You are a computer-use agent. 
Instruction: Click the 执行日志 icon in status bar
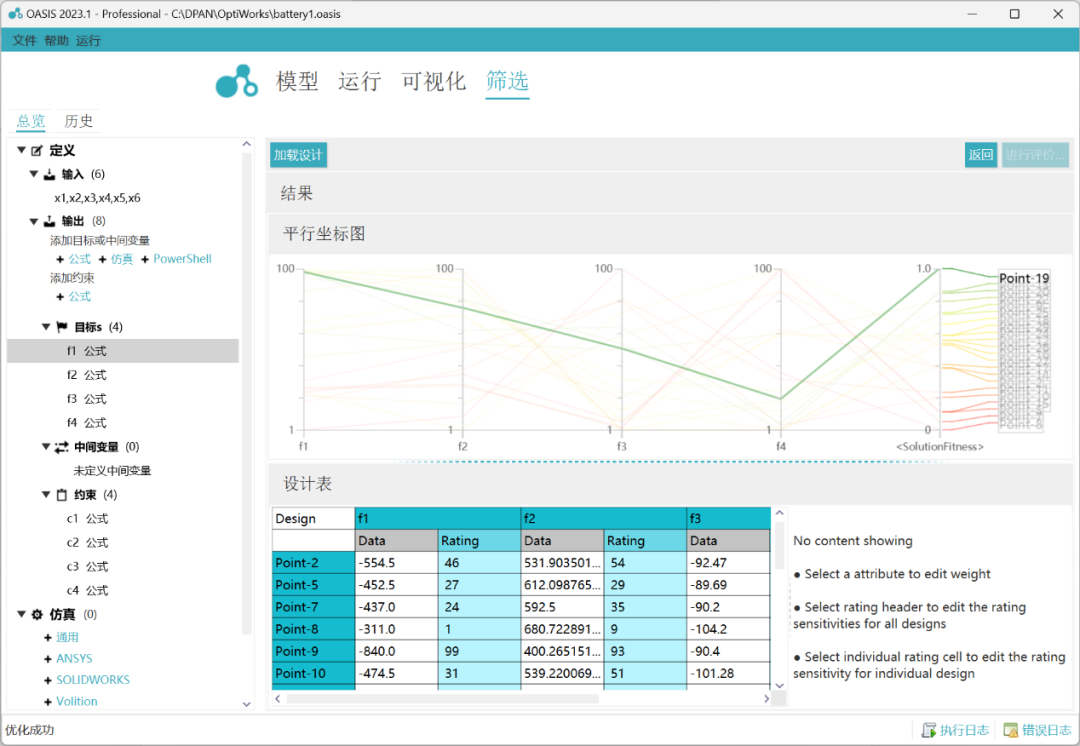point(929,730)
